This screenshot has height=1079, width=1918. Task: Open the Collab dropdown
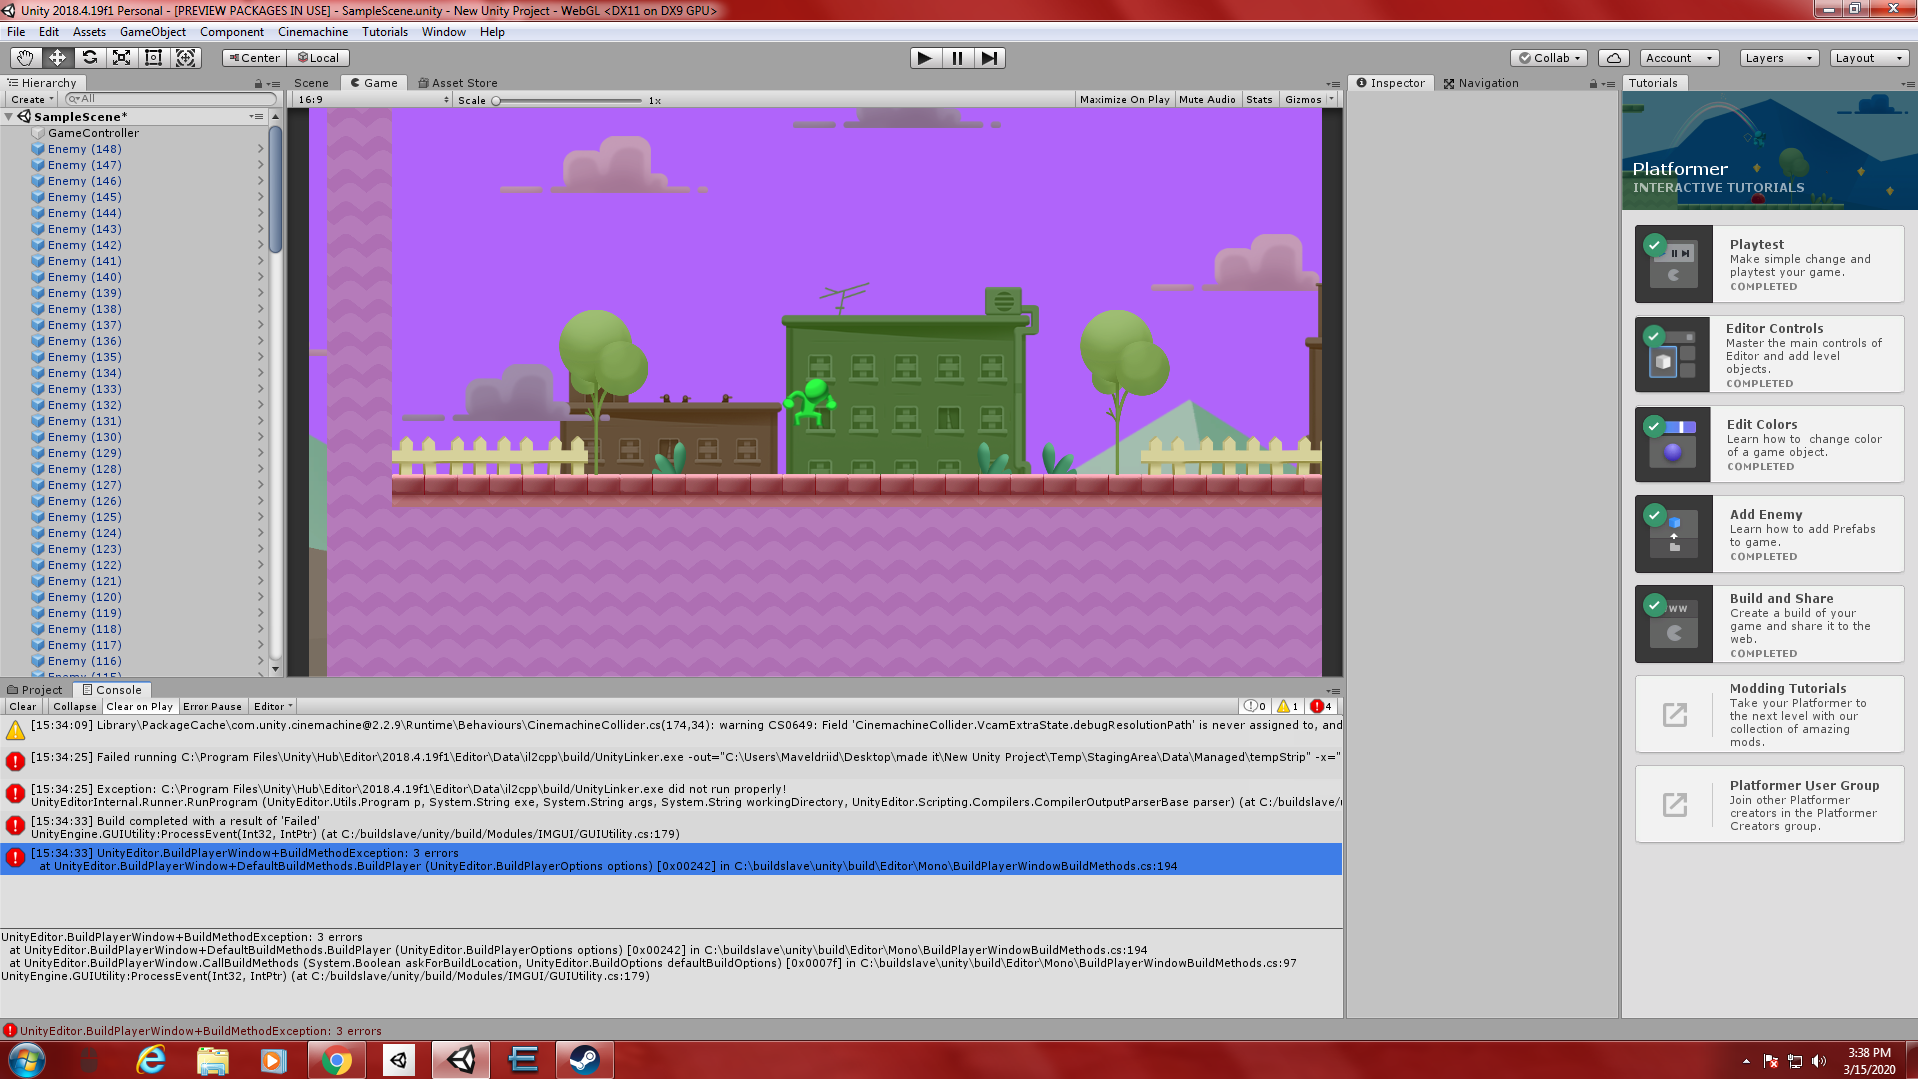[1548, 58]
